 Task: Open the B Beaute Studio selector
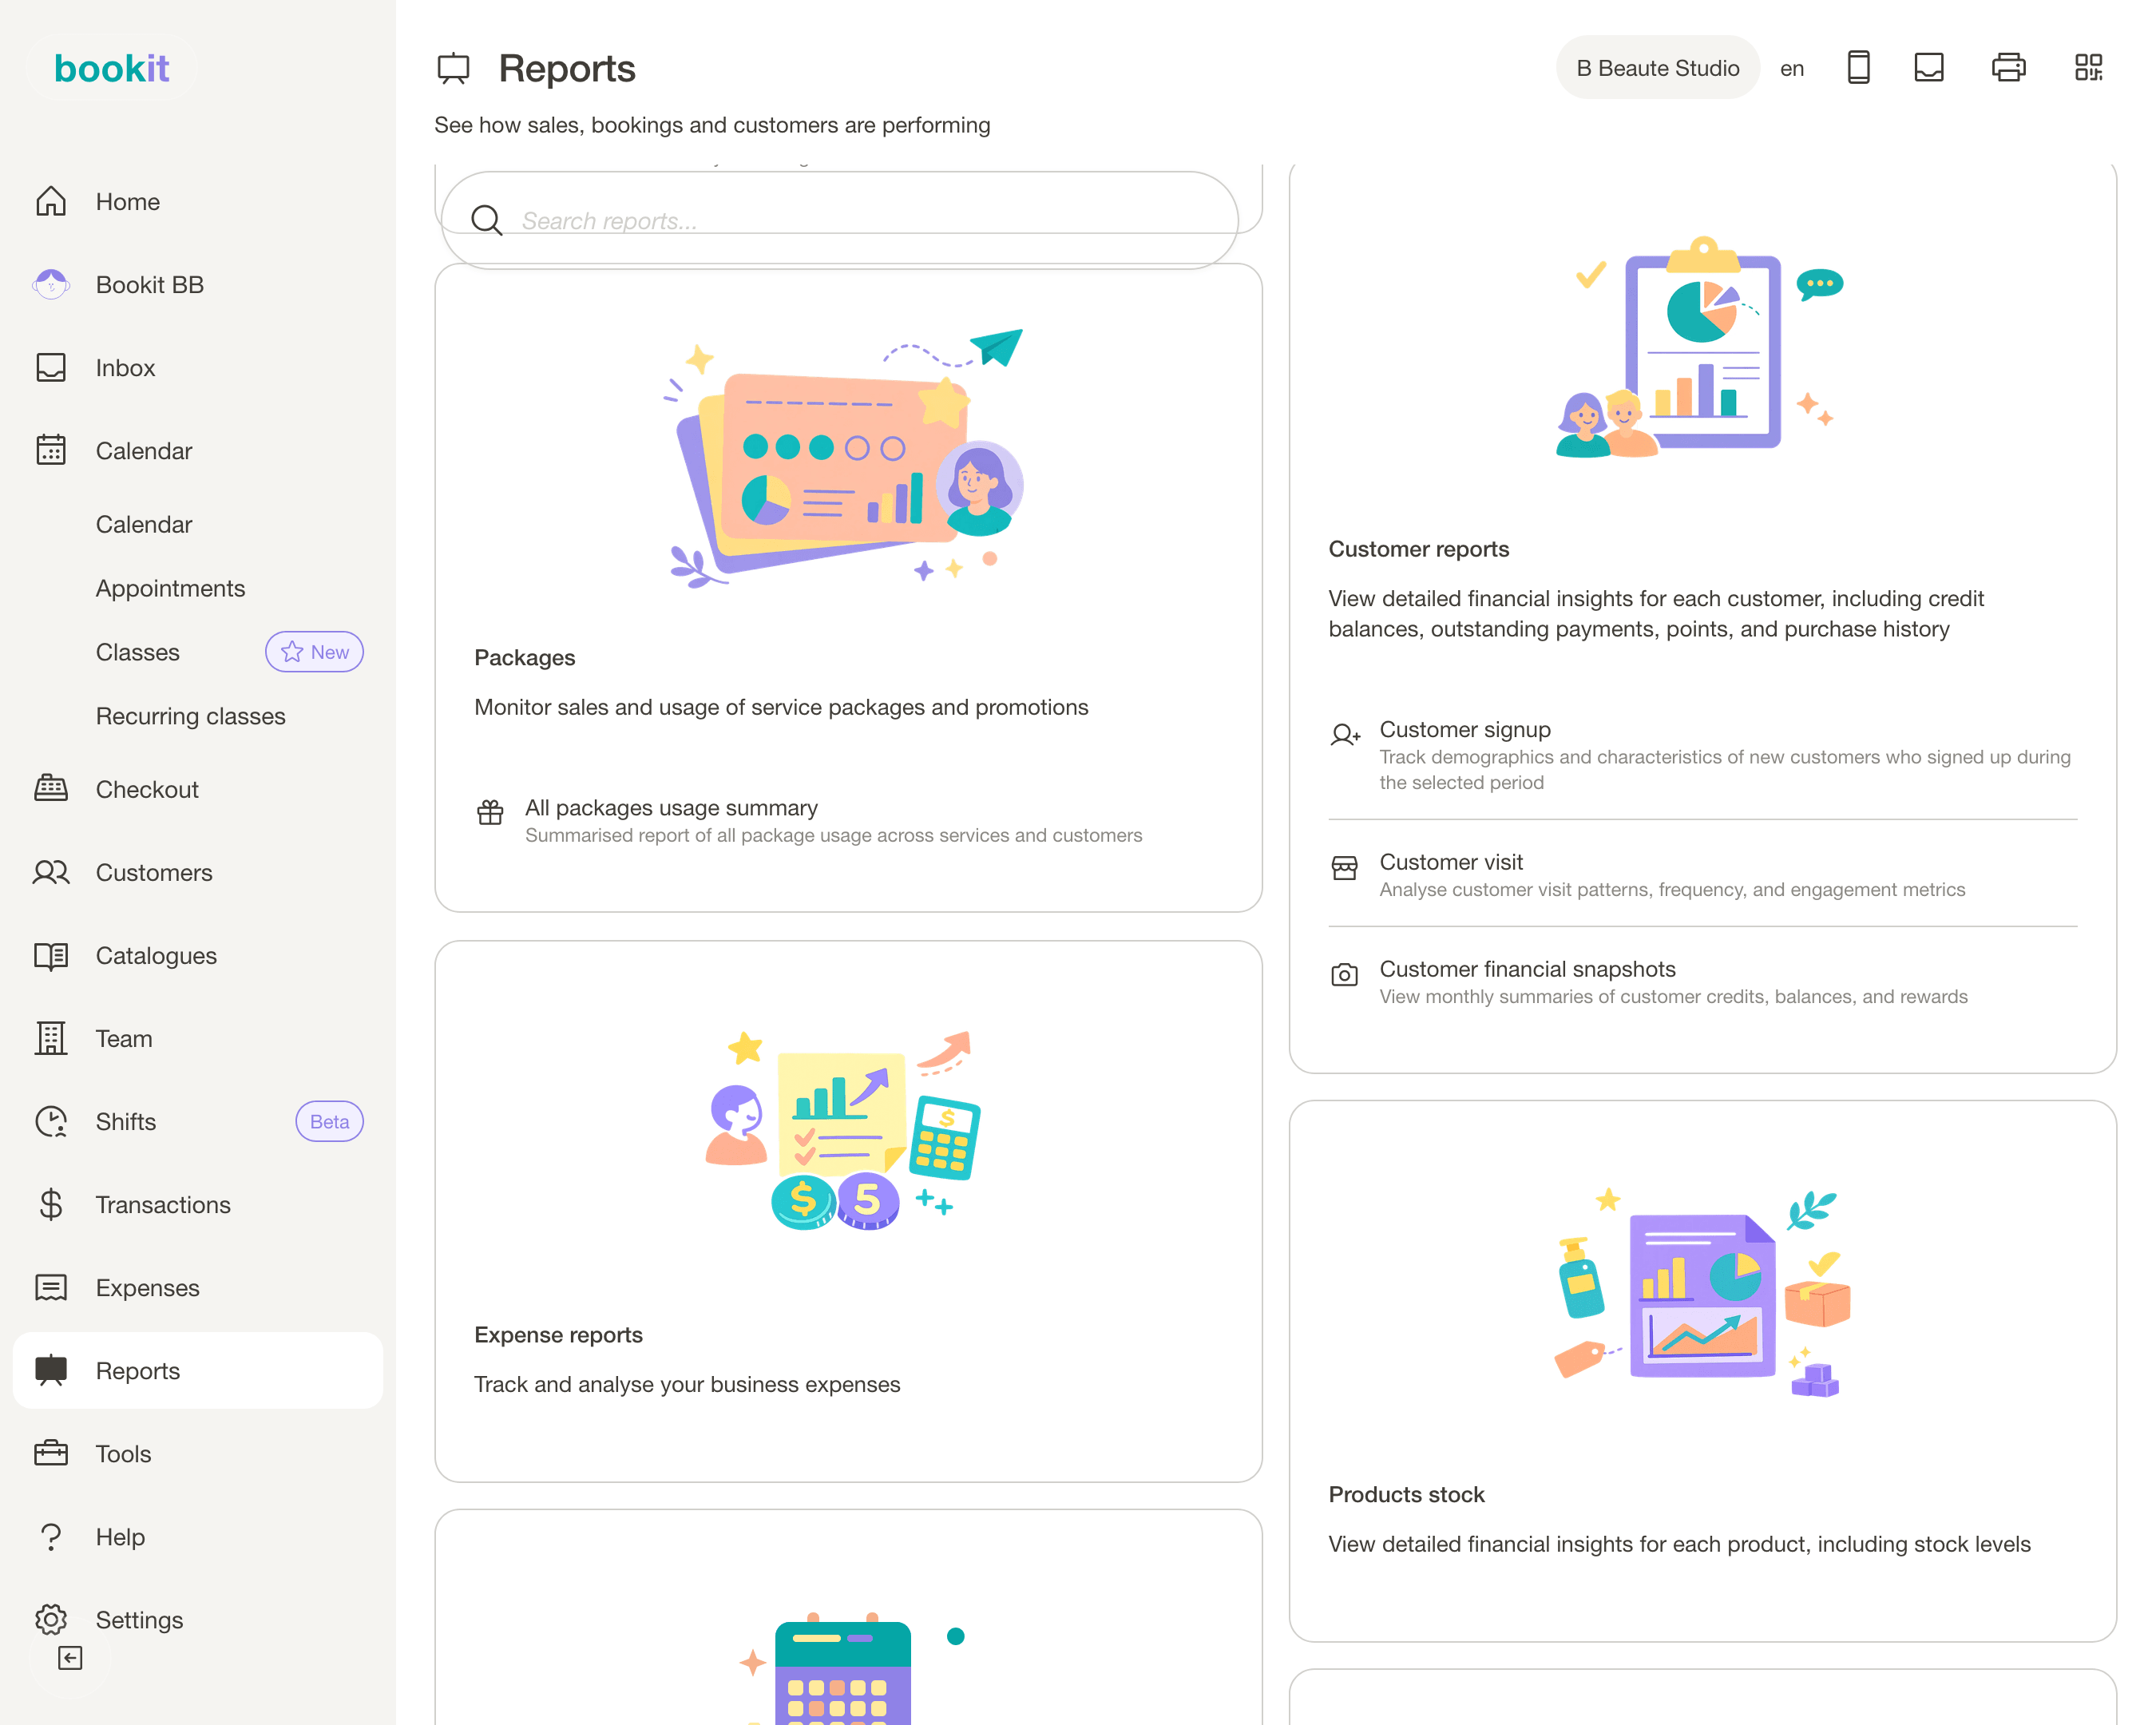[x=1657, y=68]
